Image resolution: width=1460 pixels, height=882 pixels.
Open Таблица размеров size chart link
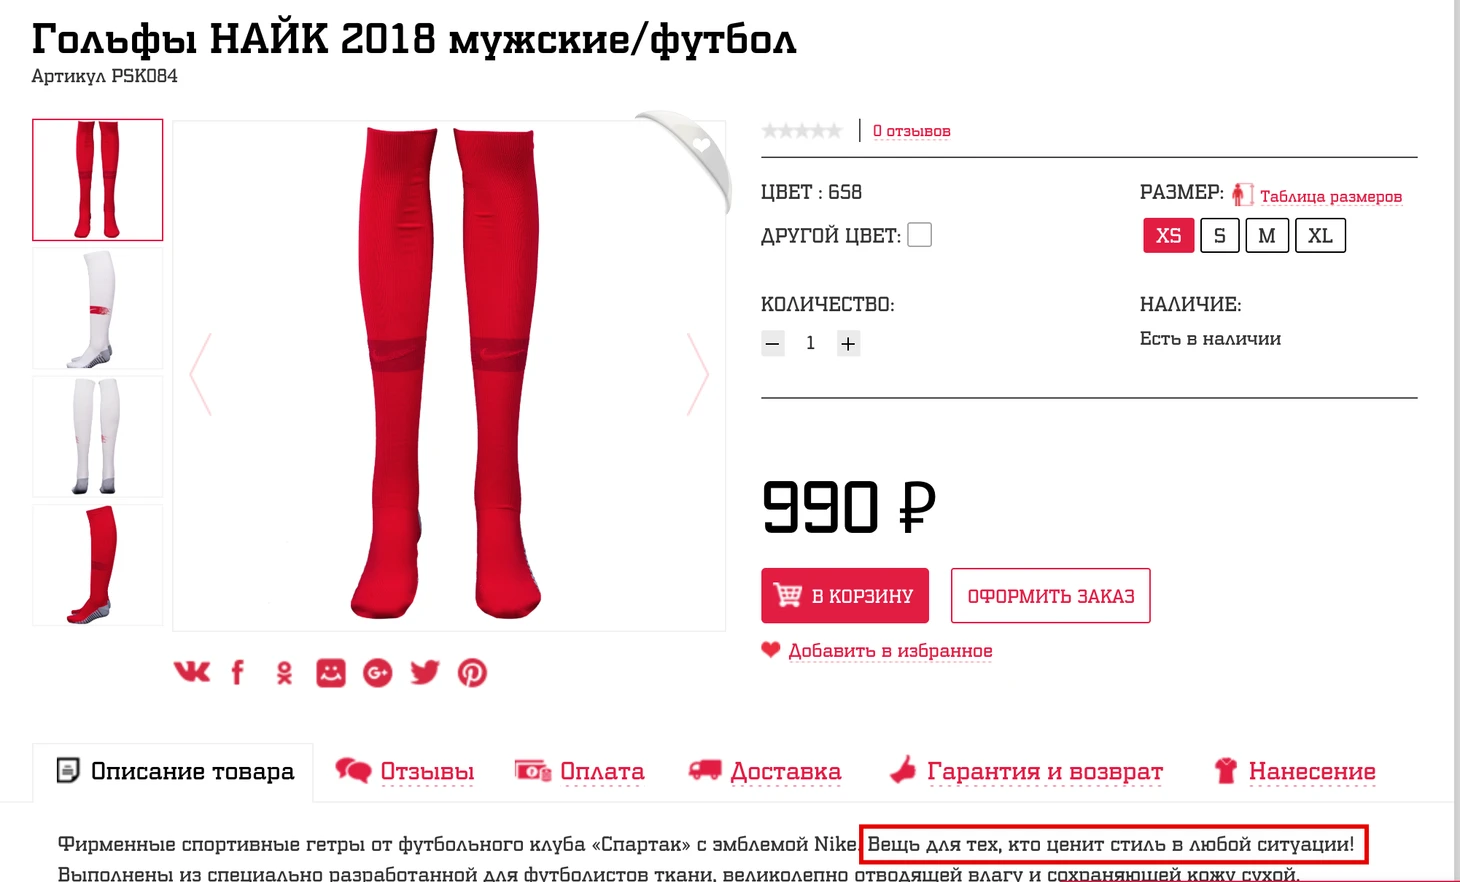point(1330,196)
